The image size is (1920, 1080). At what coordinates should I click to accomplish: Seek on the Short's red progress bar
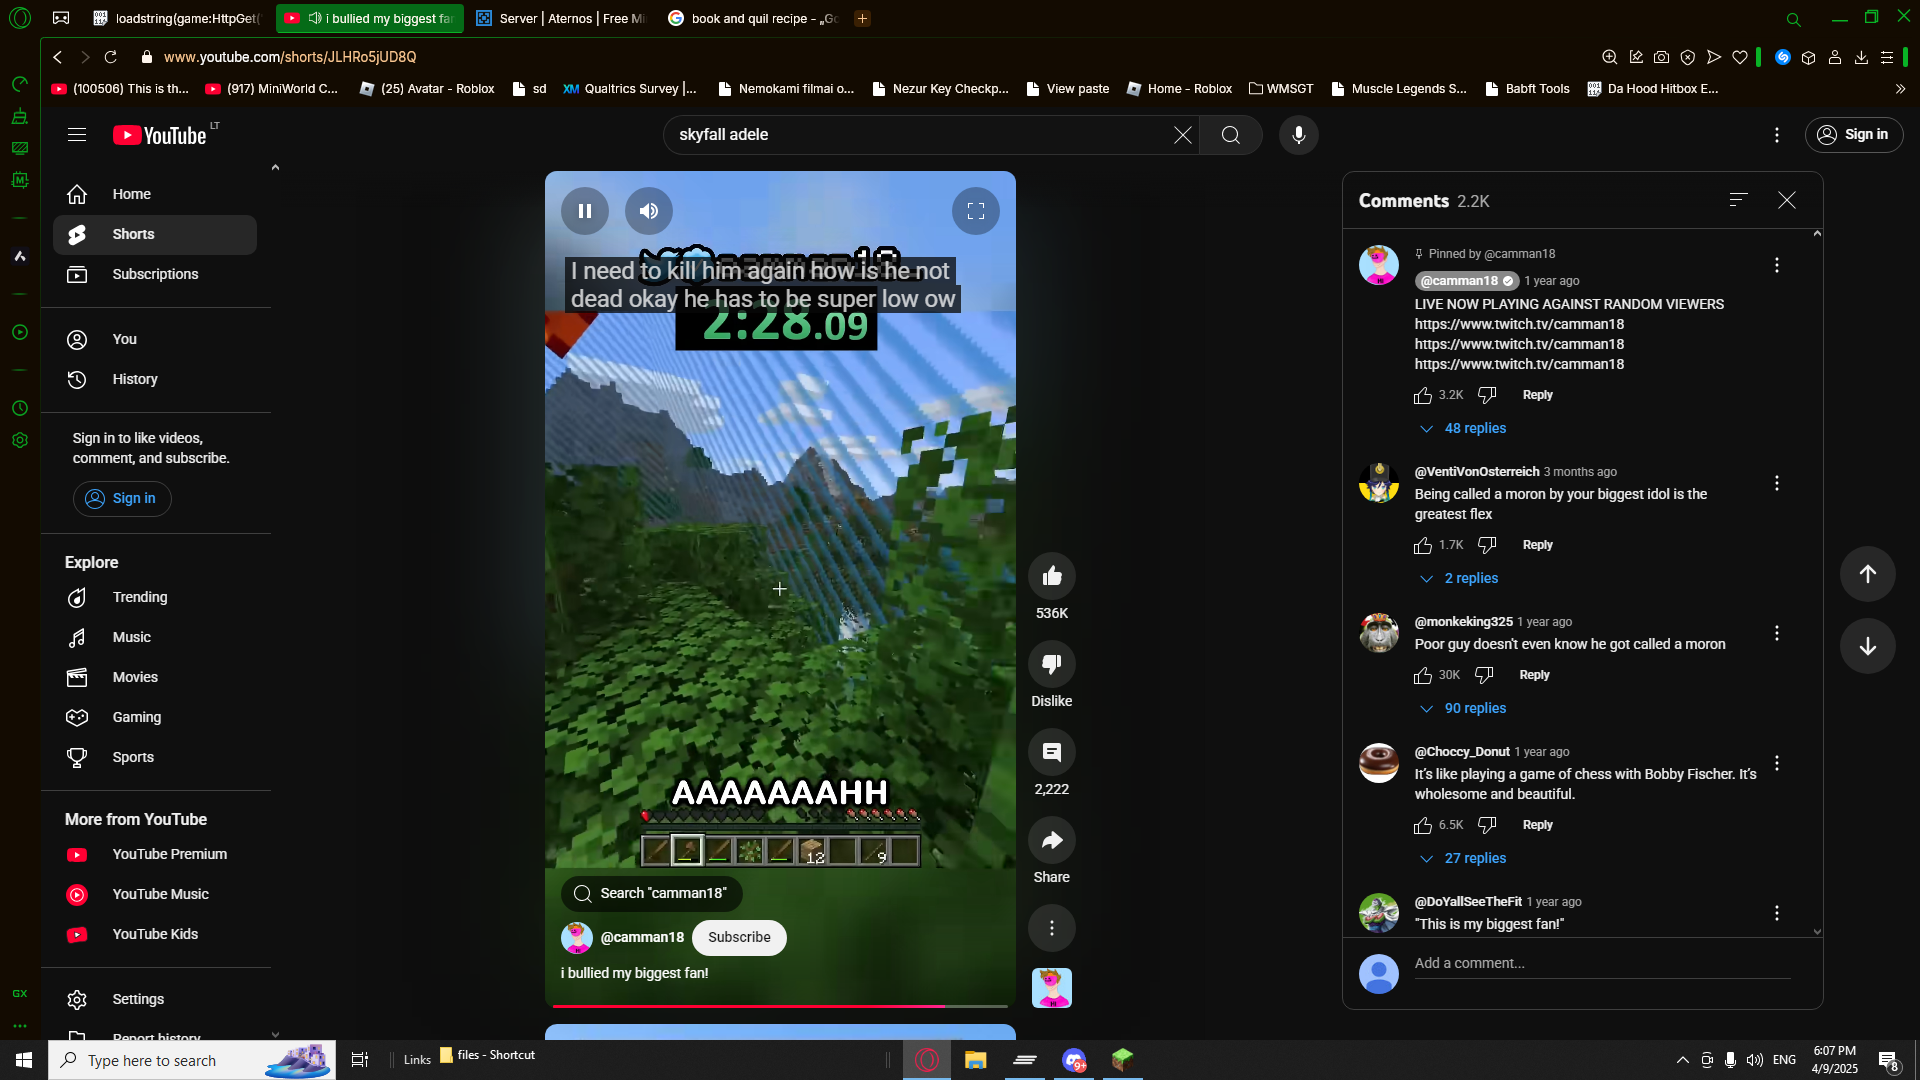click(x=780, y=1005)
